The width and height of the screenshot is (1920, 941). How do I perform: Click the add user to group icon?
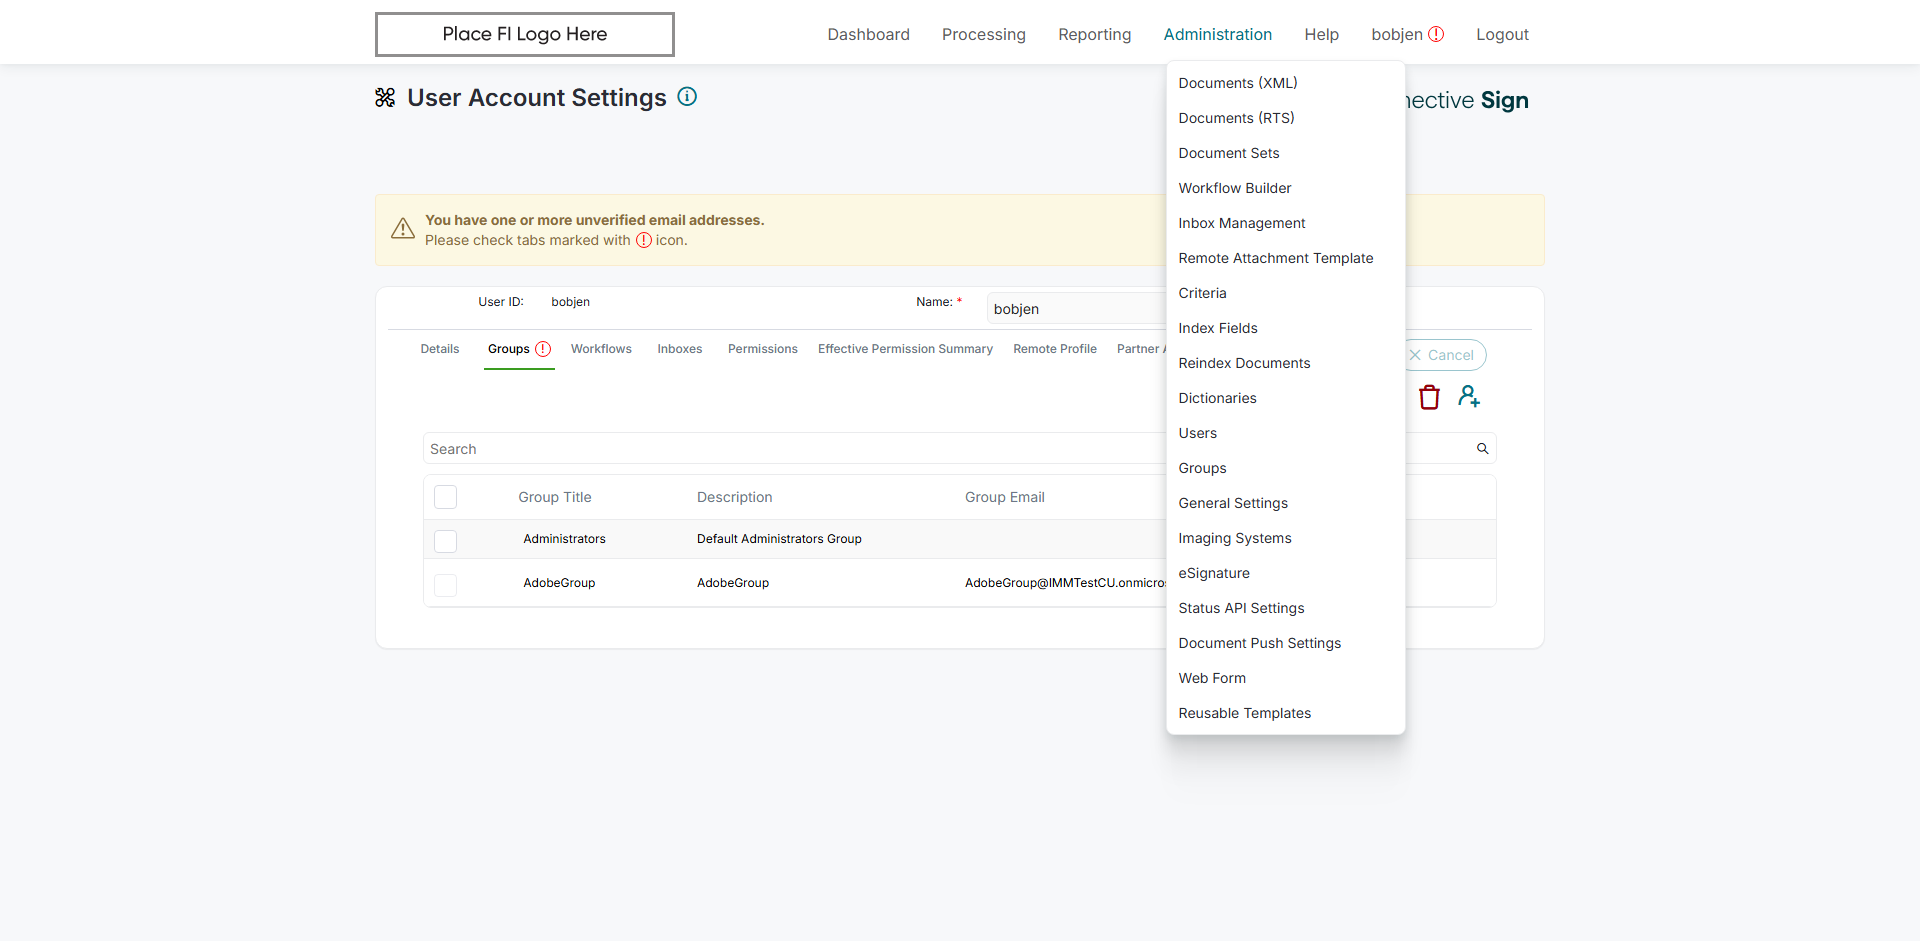tap(1468, 397)
